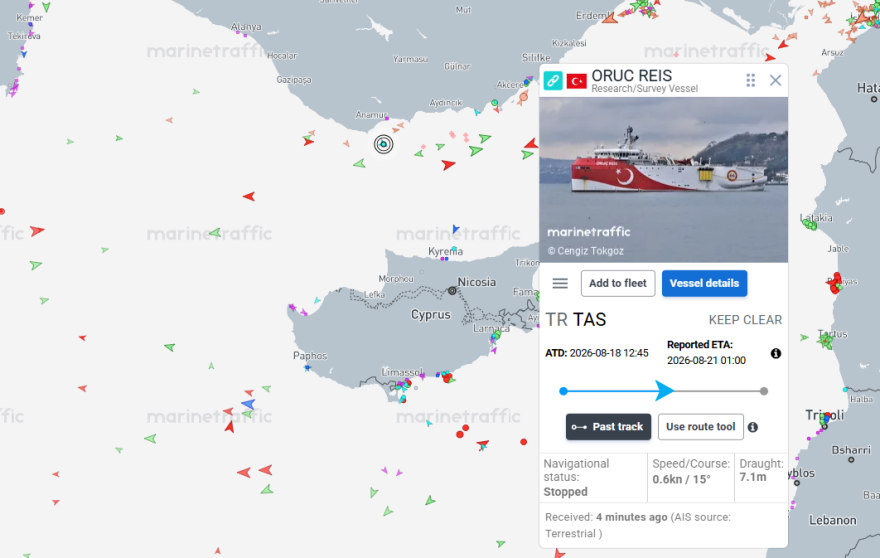Click the ORUC REIS ship photo
This screenshot has height=558, width=880.
pos(663,180)
